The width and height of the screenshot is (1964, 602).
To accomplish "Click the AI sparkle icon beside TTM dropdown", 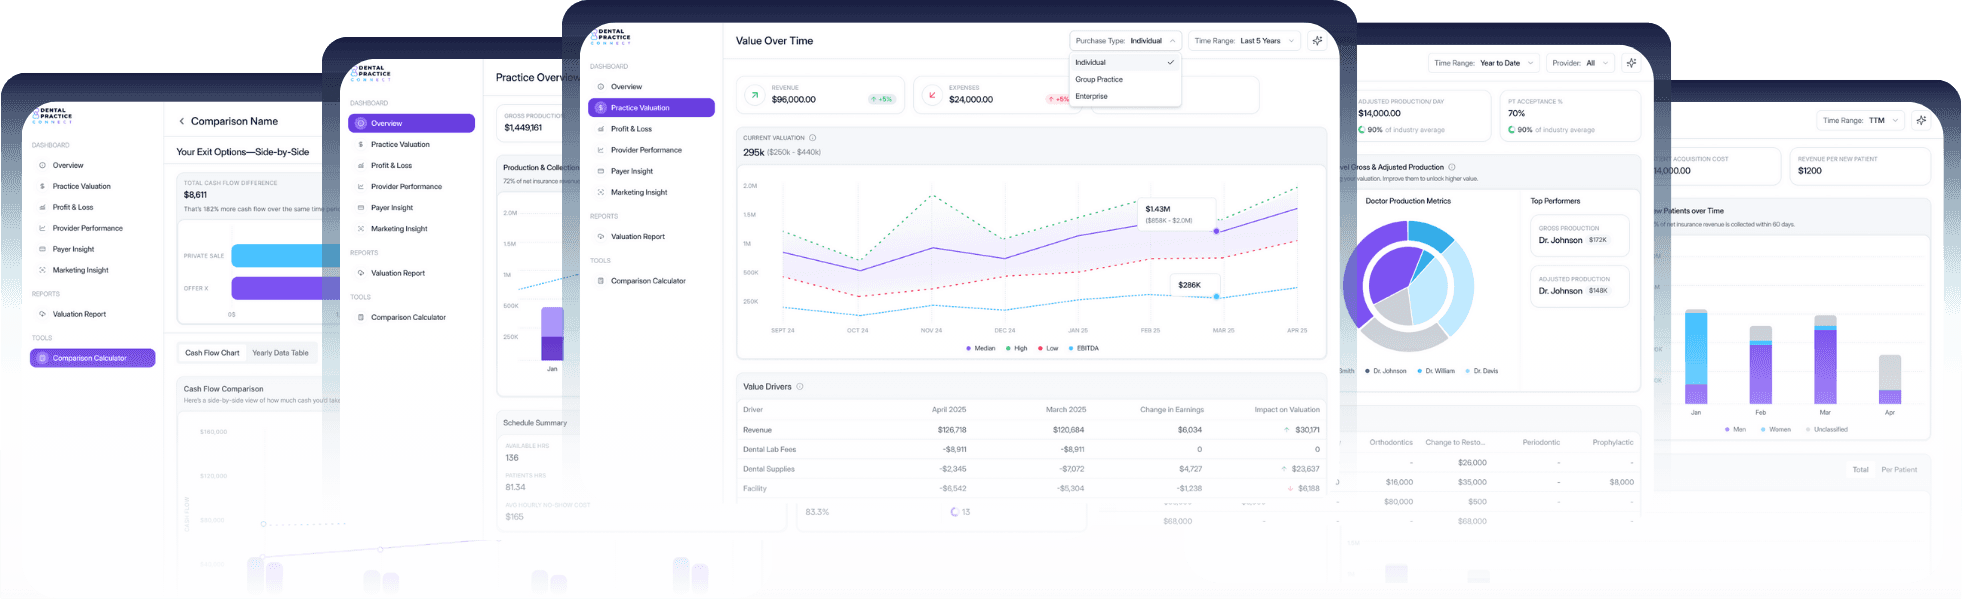I will [x=1920, y=120].
